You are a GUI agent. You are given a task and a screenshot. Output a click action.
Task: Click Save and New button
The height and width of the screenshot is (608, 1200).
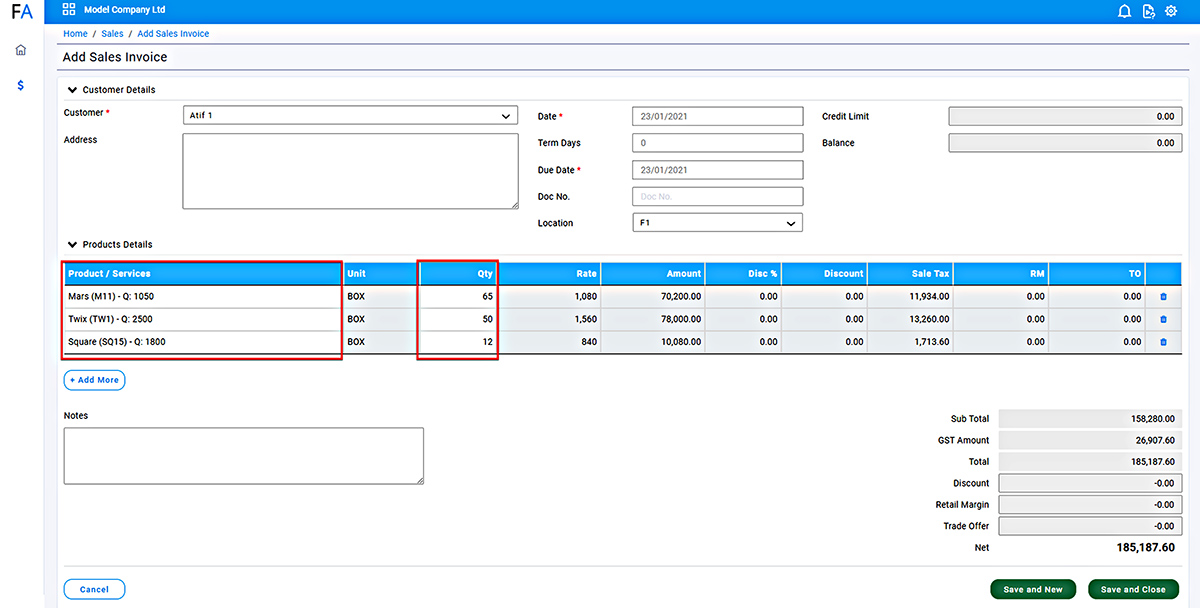pos(1033,589)
